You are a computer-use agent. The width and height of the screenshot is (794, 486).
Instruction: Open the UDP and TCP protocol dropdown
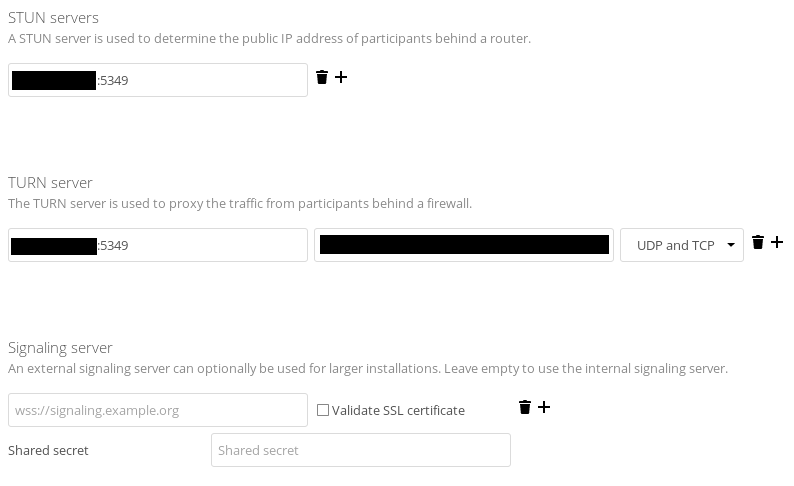682,245
